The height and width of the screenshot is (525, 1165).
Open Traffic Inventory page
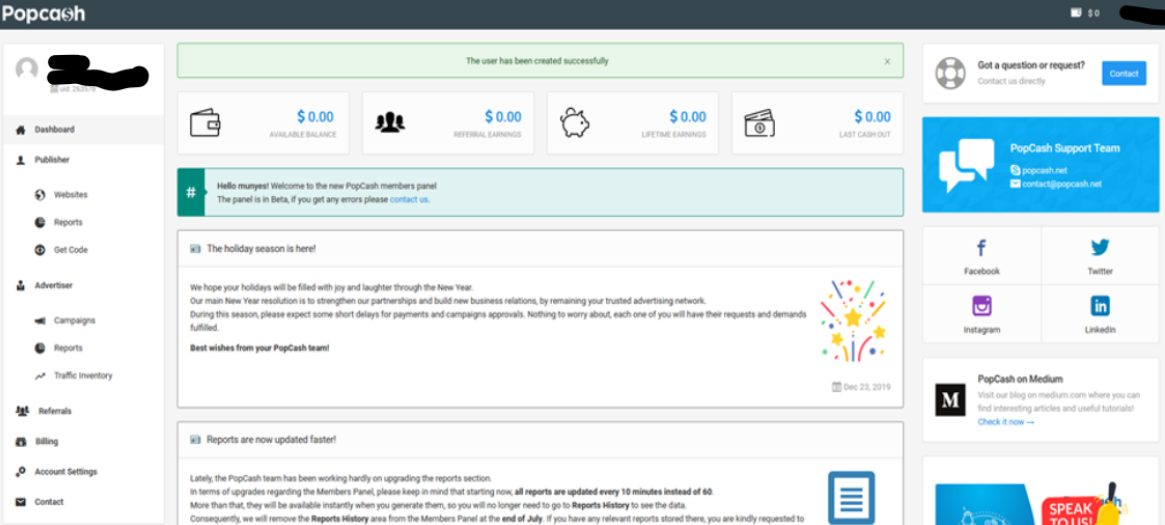point(82,375)
